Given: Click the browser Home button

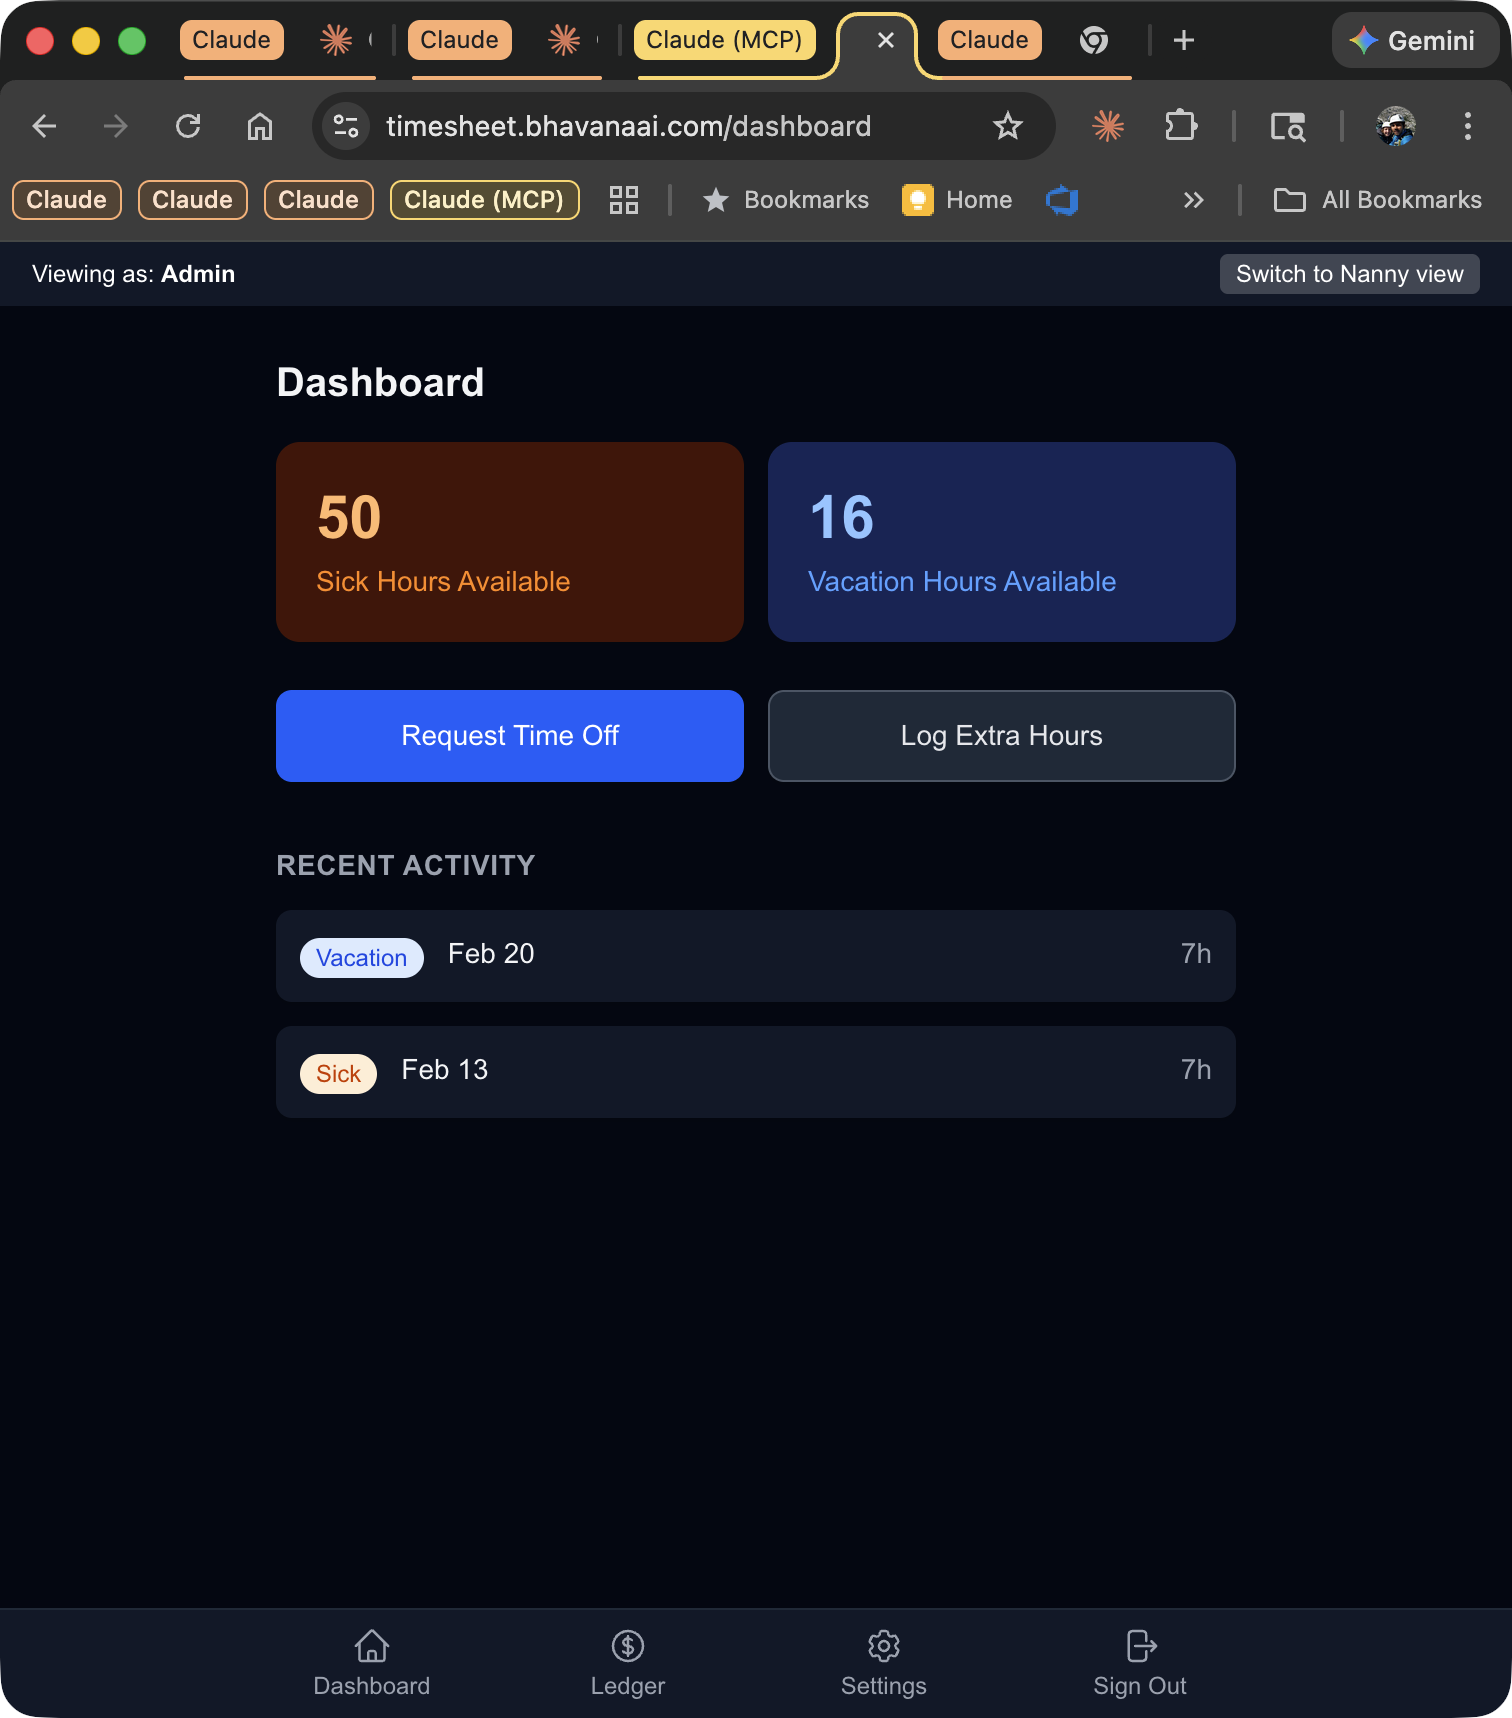Looking at the screenshot, I should pyautogui.click(x=260, y=126).
